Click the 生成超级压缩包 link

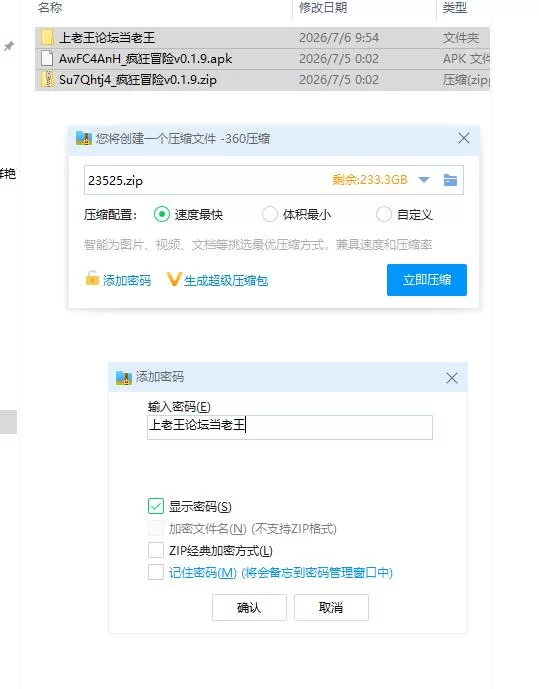pyautogui.click(x=226, y=280)
